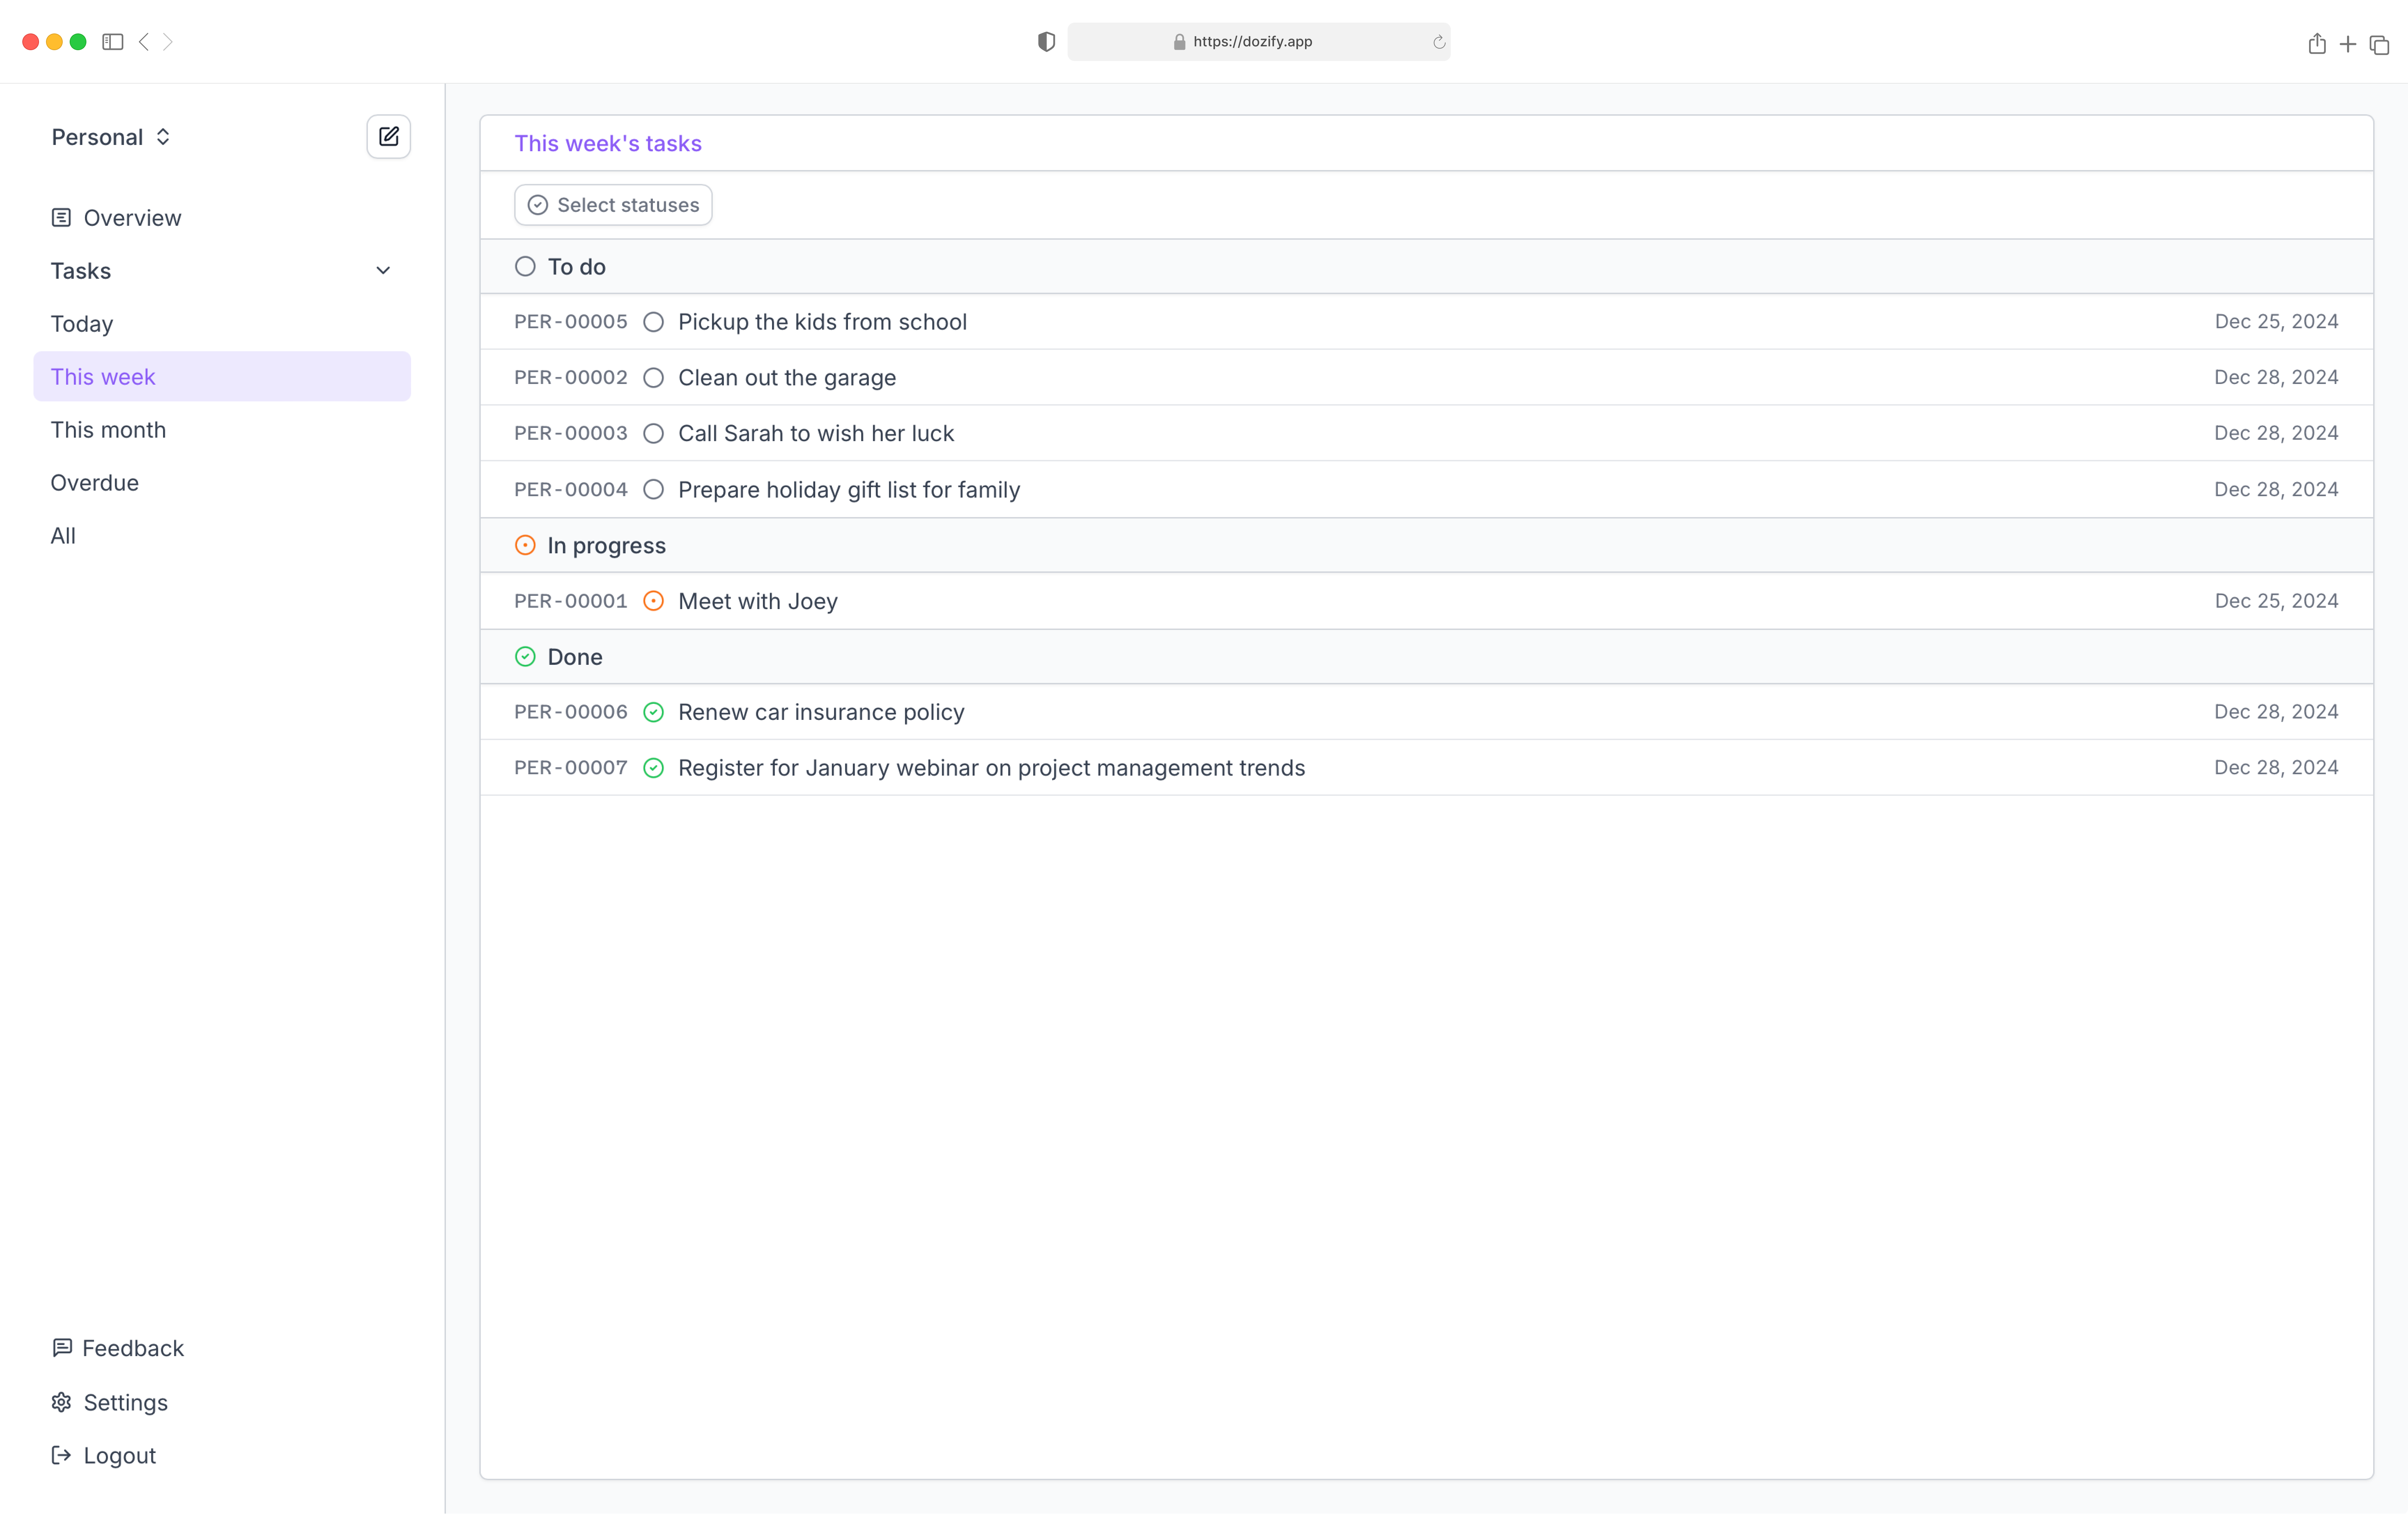Click due date of Renew car insurance
2408x1515 pixels.
tap(2276, 711)
